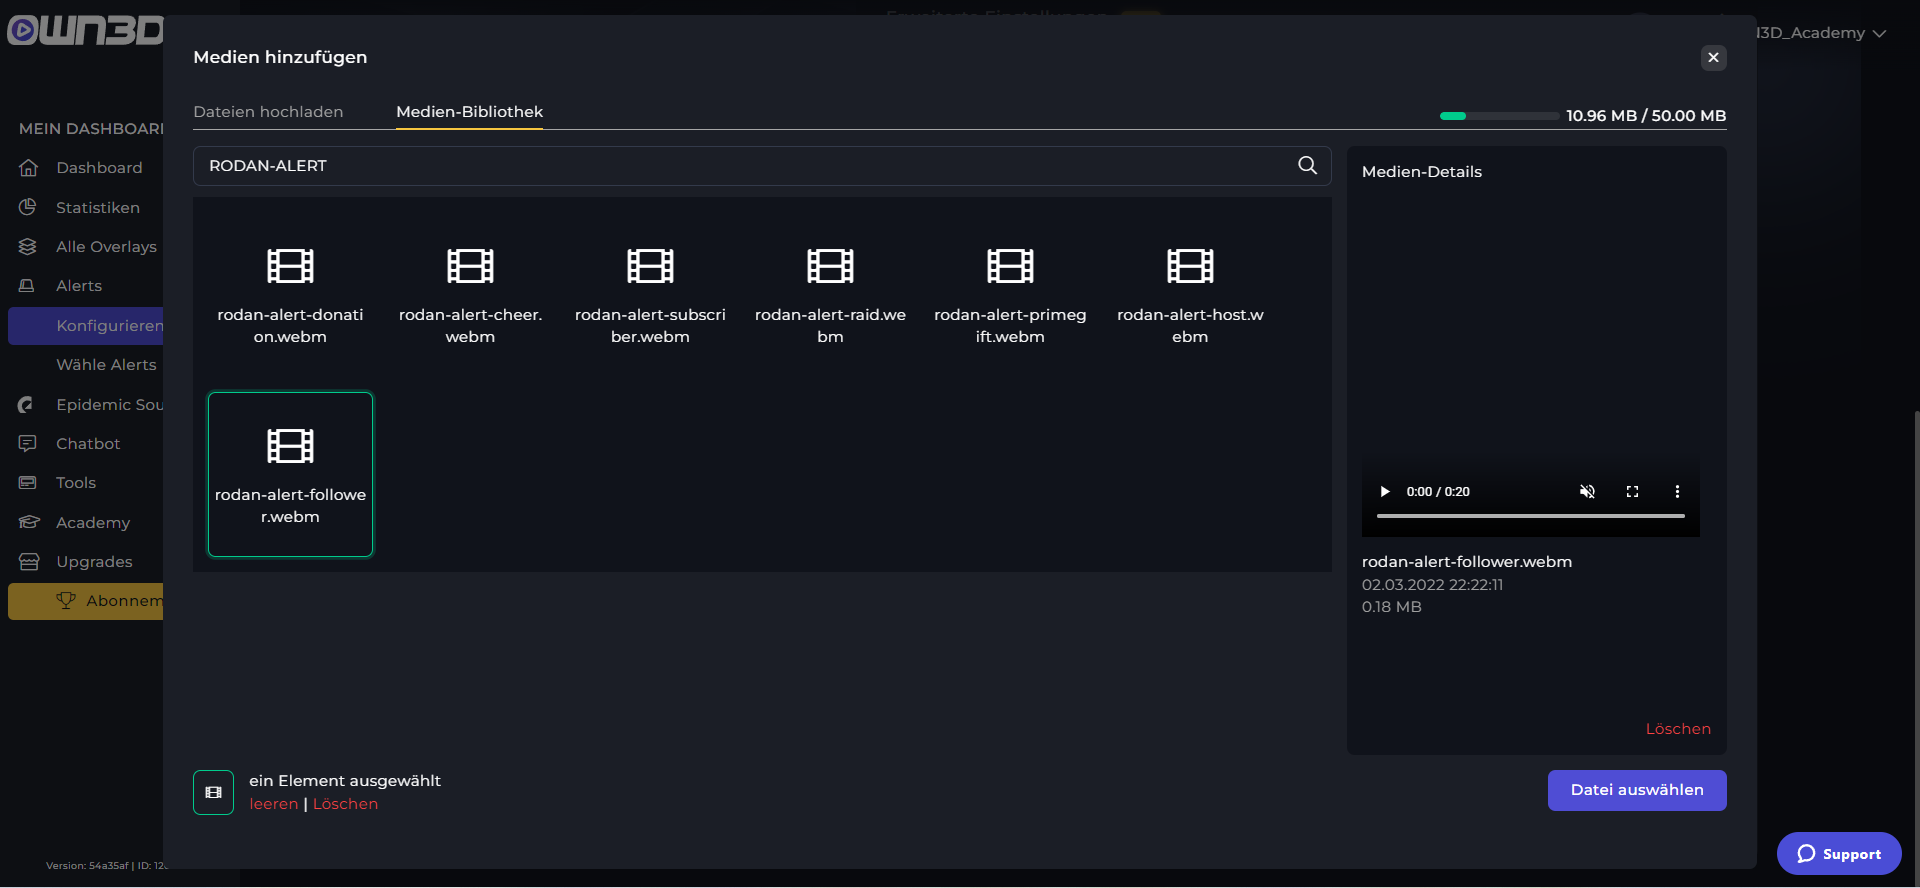Click Löschen next to leeren
The image size is (1920, 888).
345,804
